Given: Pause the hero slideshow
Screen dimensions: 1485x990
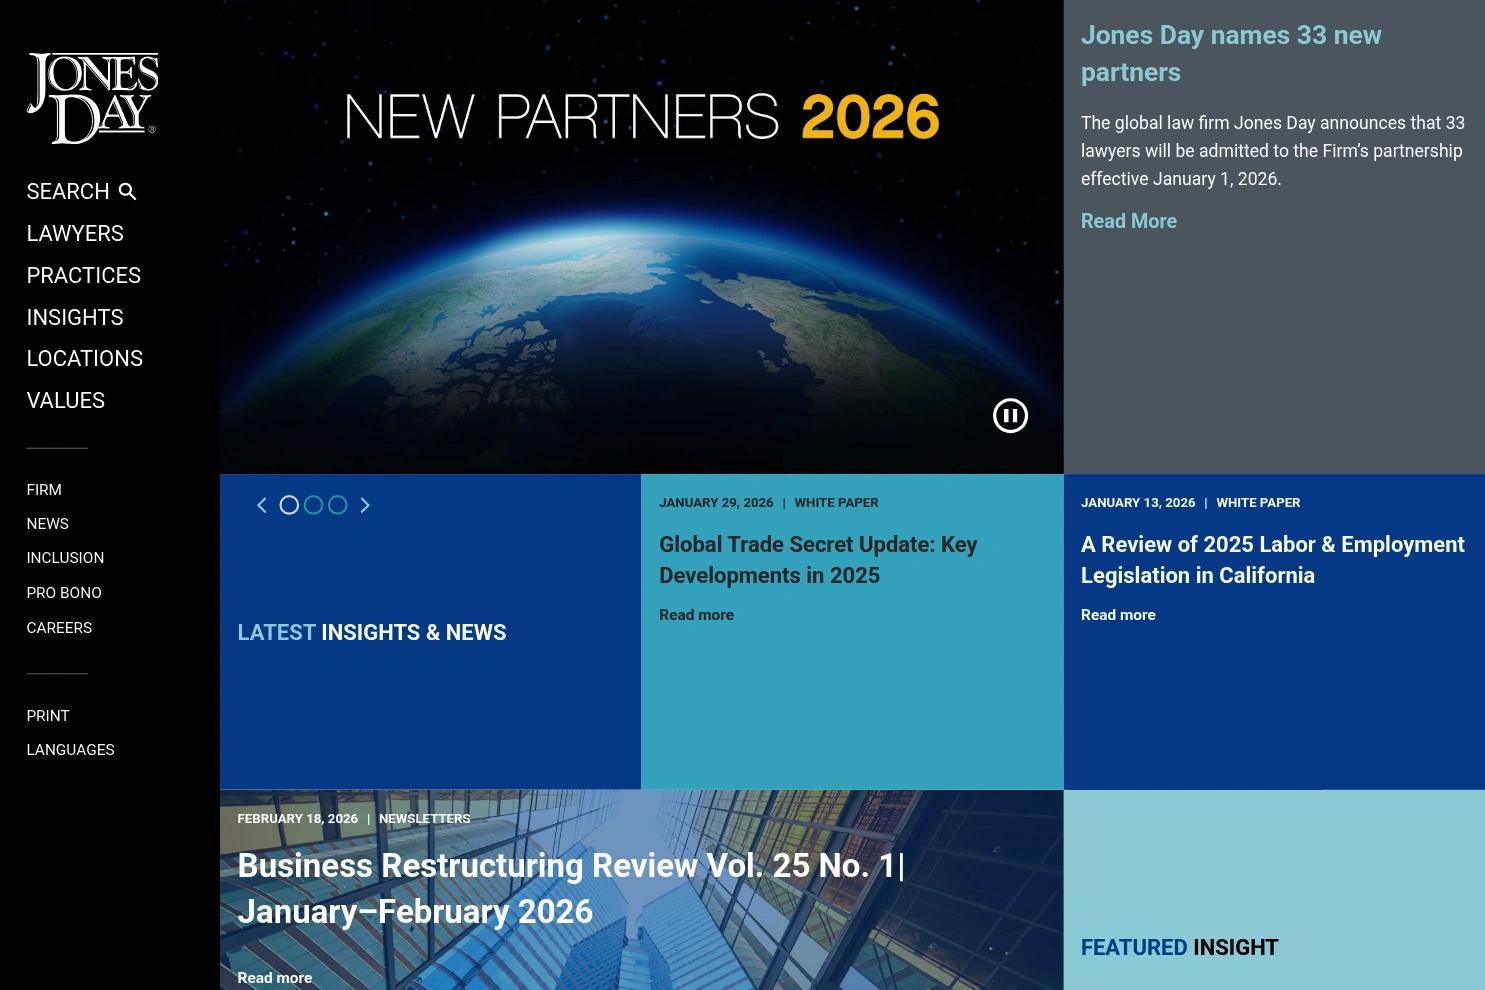Looking at the screenshot, I should point(1010,416).
